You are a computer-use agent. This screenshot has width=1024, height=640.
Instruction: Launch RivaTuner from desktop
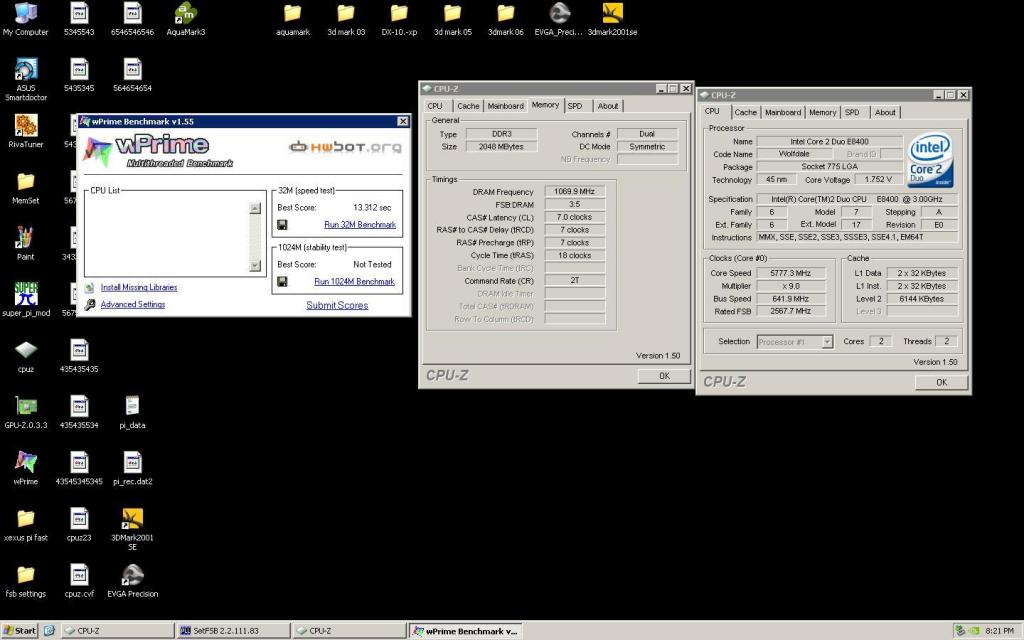coord(25,131)
